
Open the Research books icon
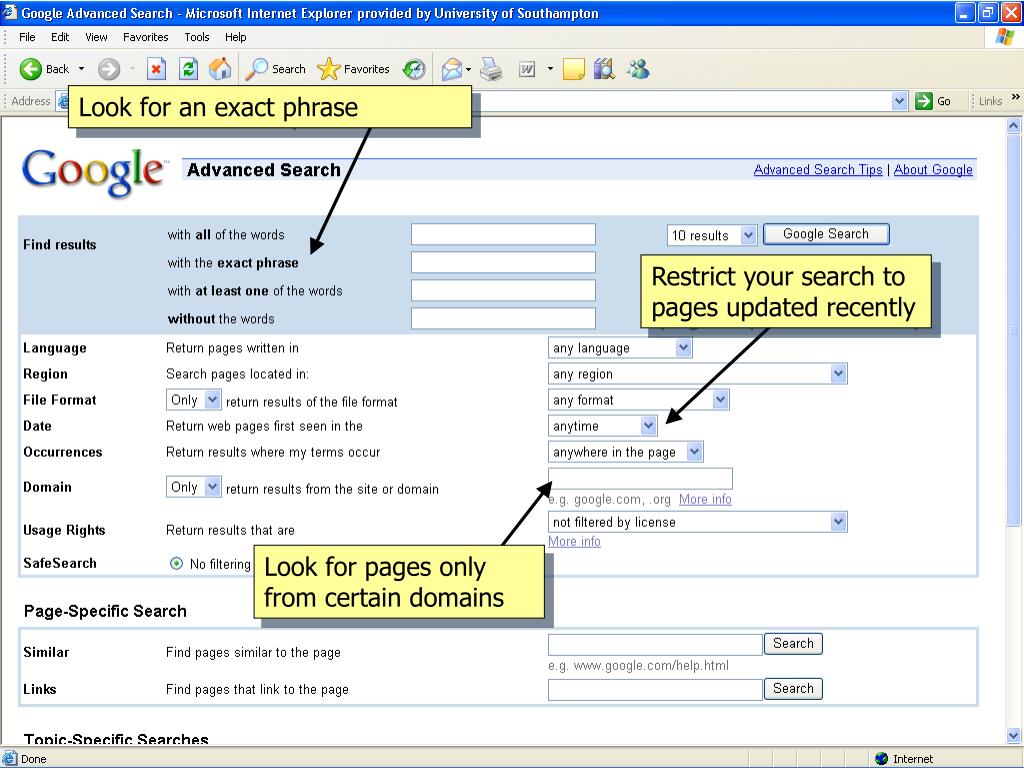[x=605, y=69]
